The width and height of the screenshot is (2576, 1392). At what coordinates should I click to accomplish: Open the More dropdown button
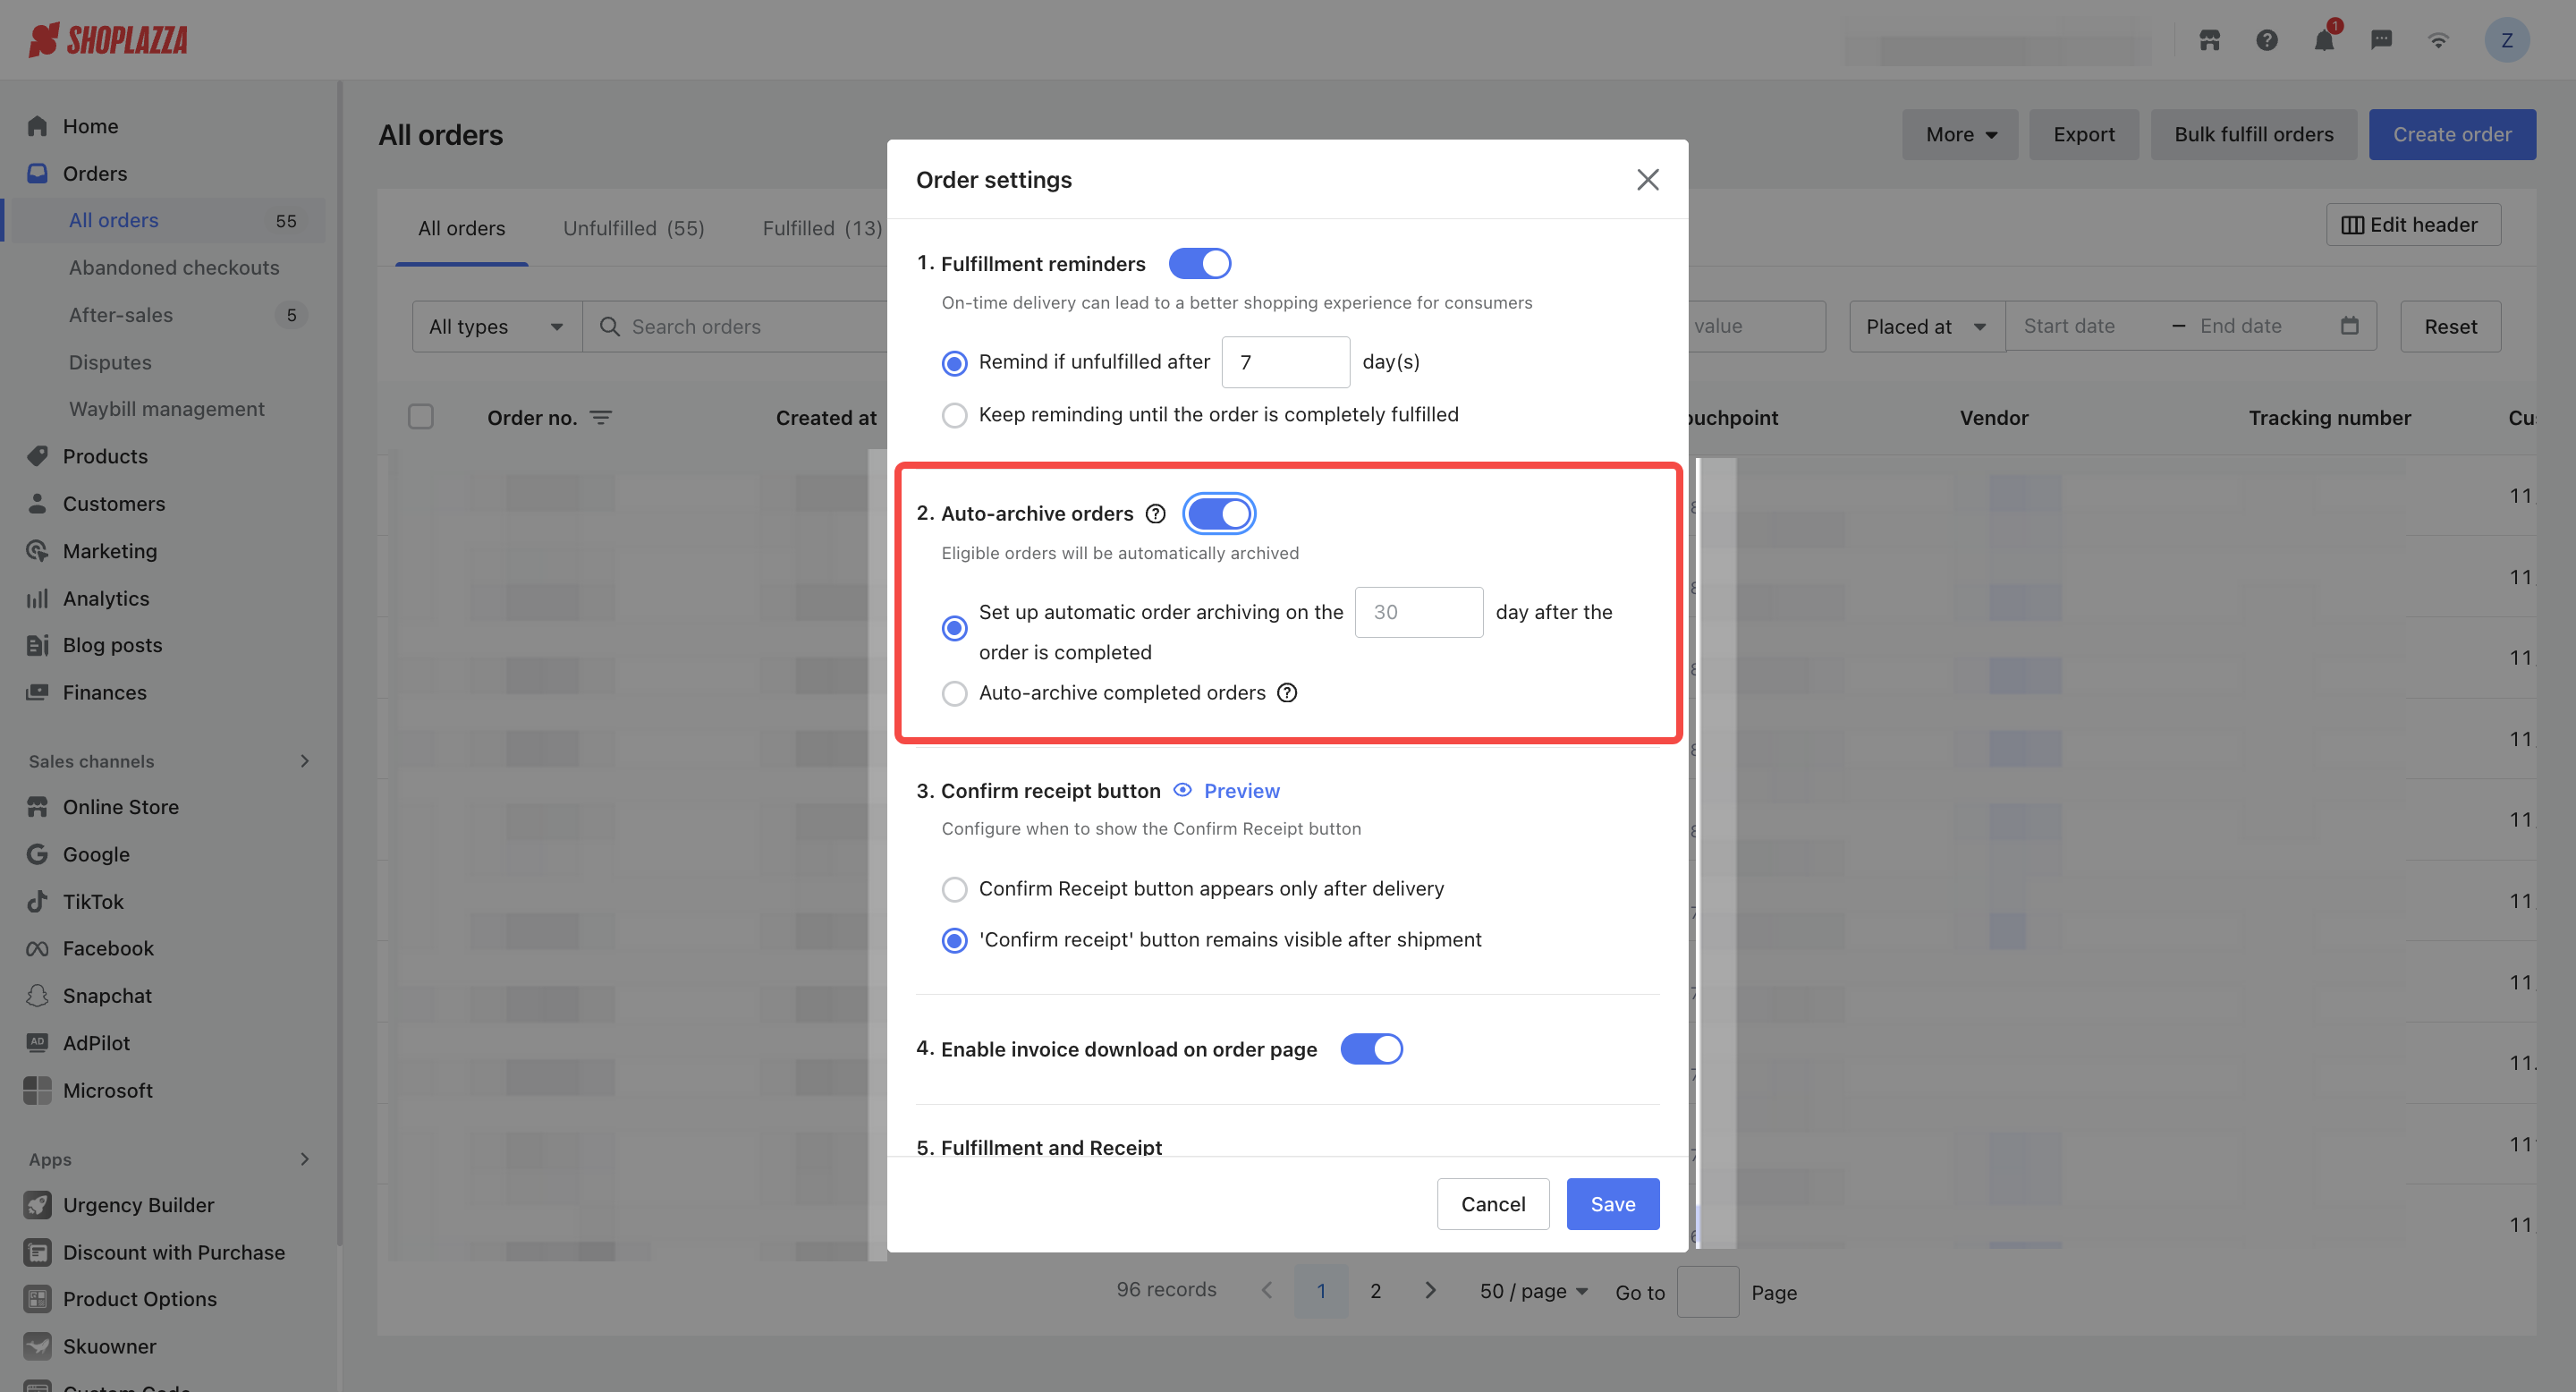click(1959, 134)
